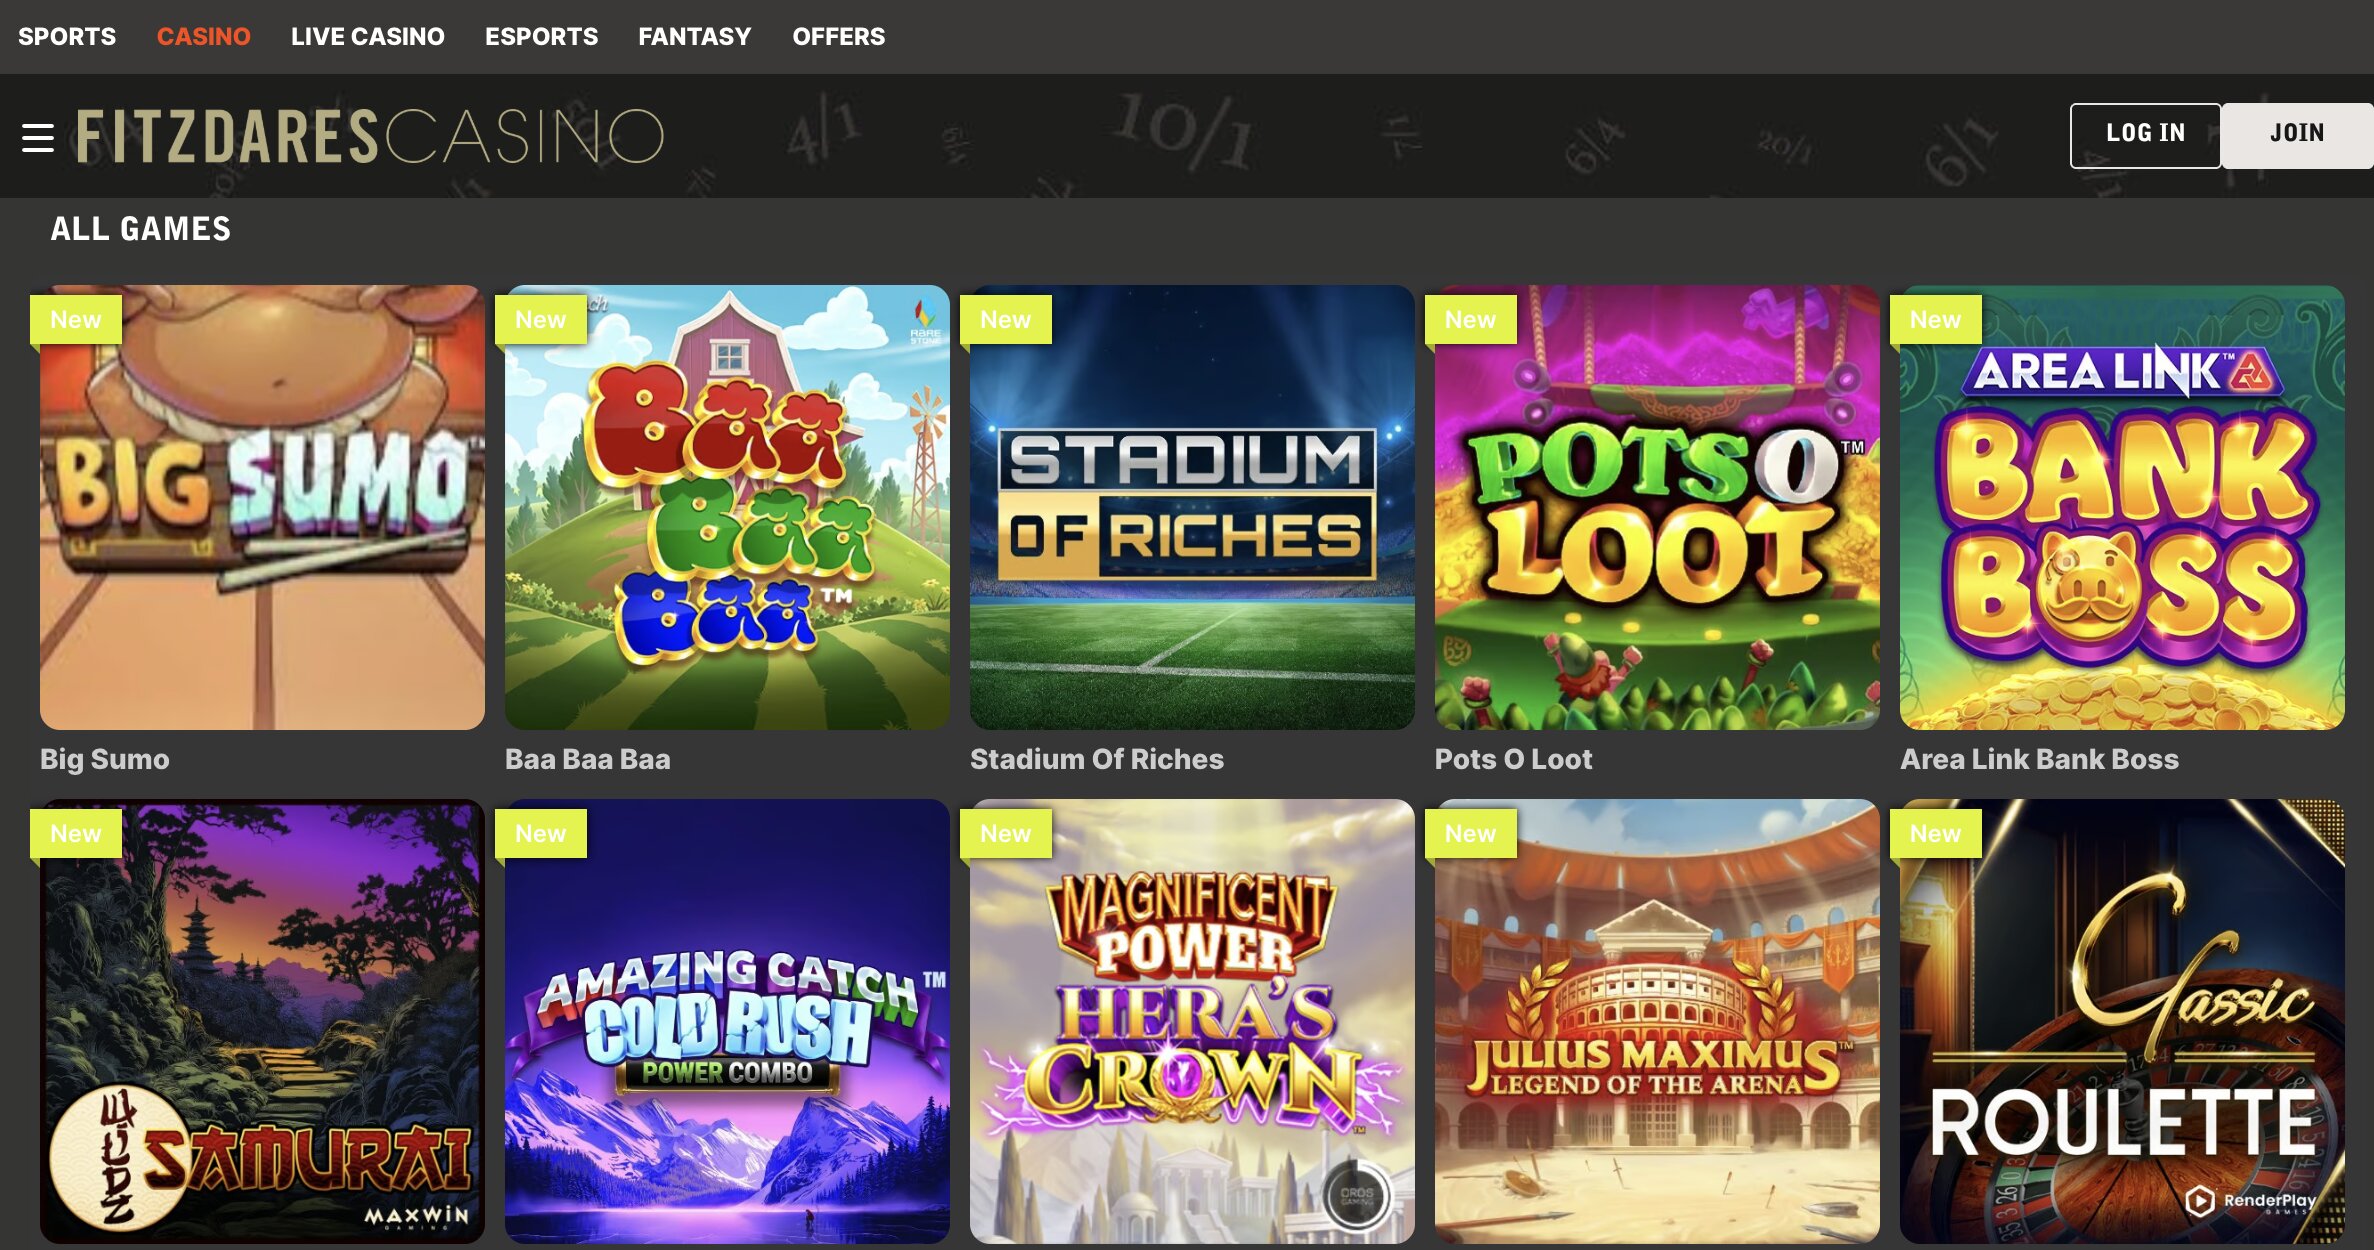Click the Pots O Loot title link

[1513, 759]
